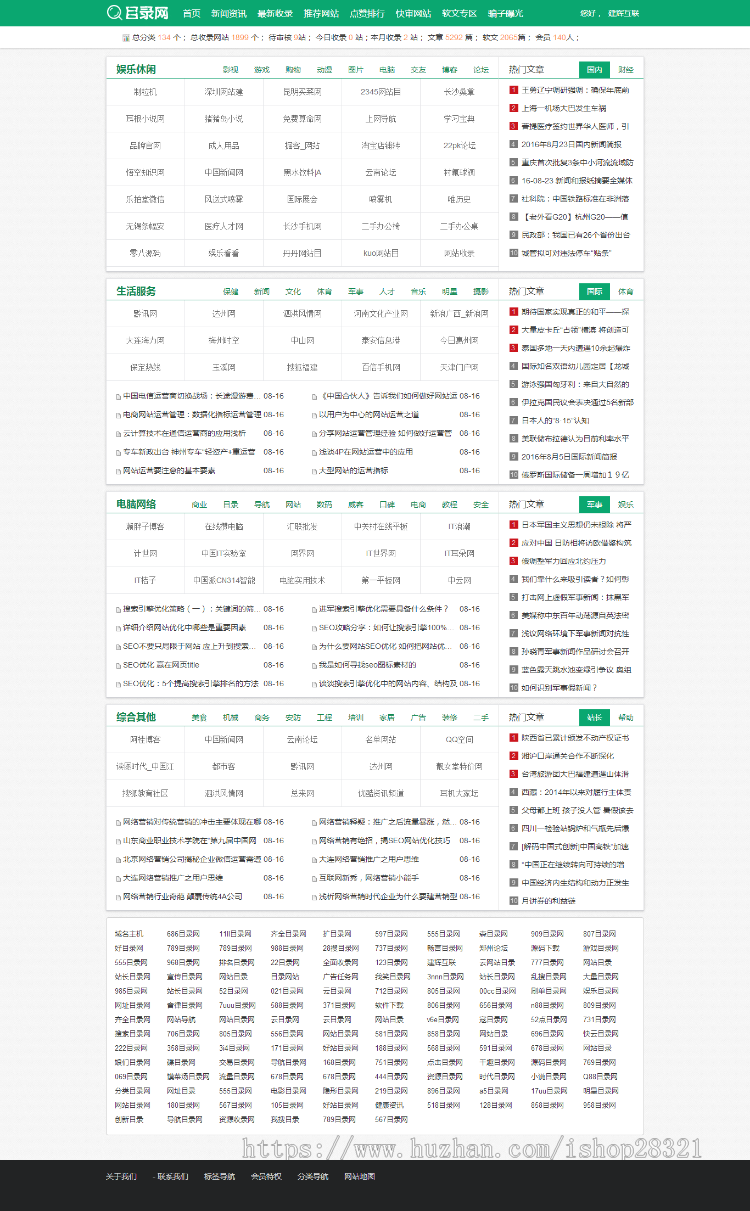Switch to 财经 hot articles tab

(x=625, y=70)
